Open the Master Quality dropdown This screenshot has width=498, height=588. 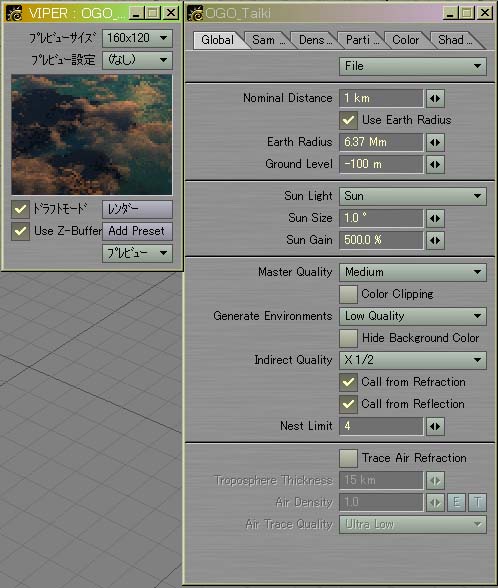pos(413,272)
